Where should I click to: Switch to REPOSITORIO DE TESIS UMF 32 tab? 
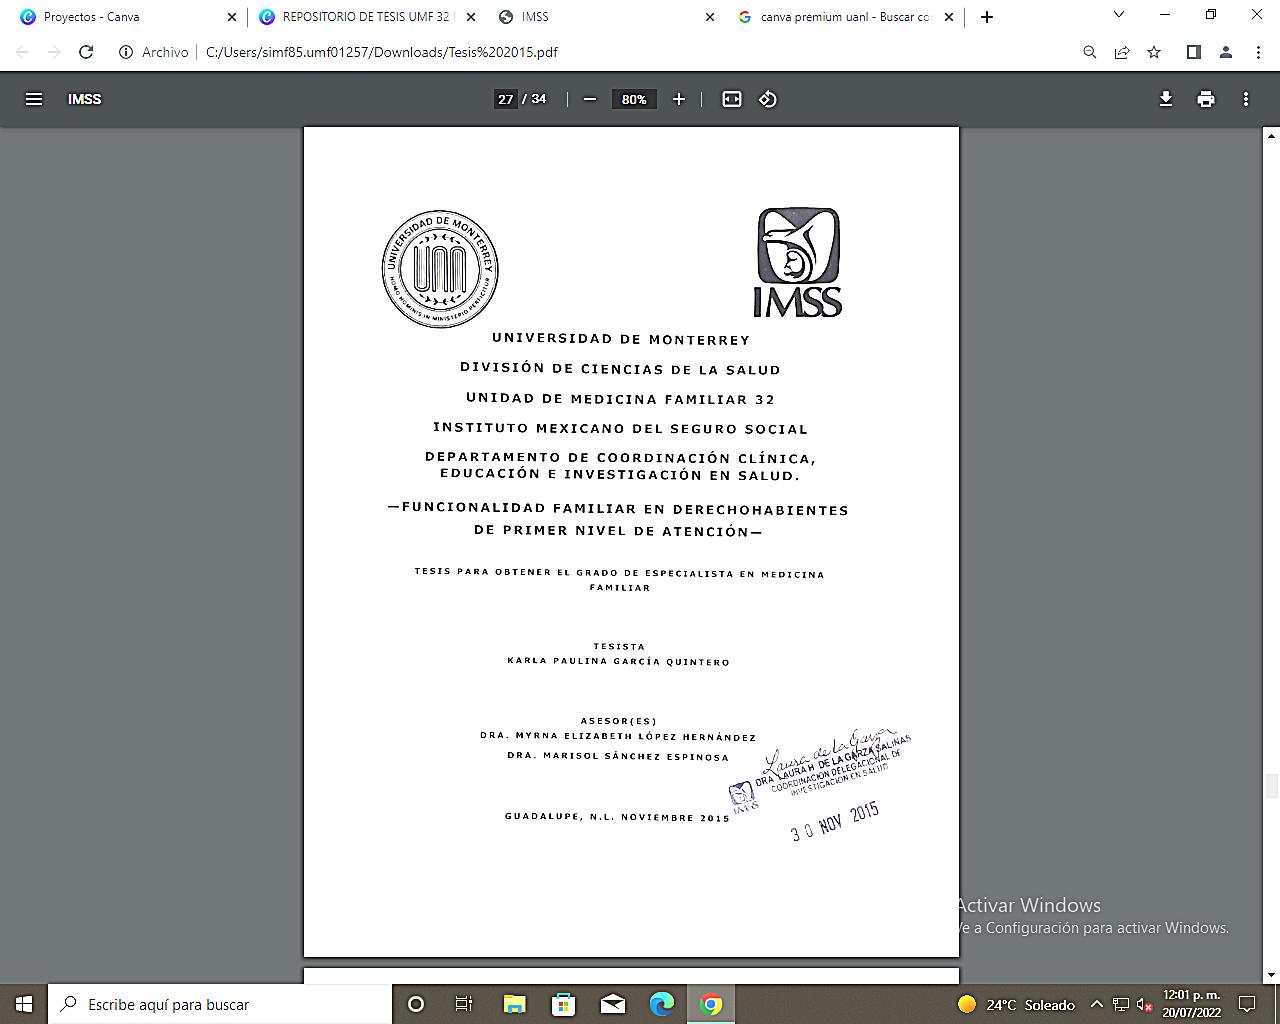tap(365, 17)
